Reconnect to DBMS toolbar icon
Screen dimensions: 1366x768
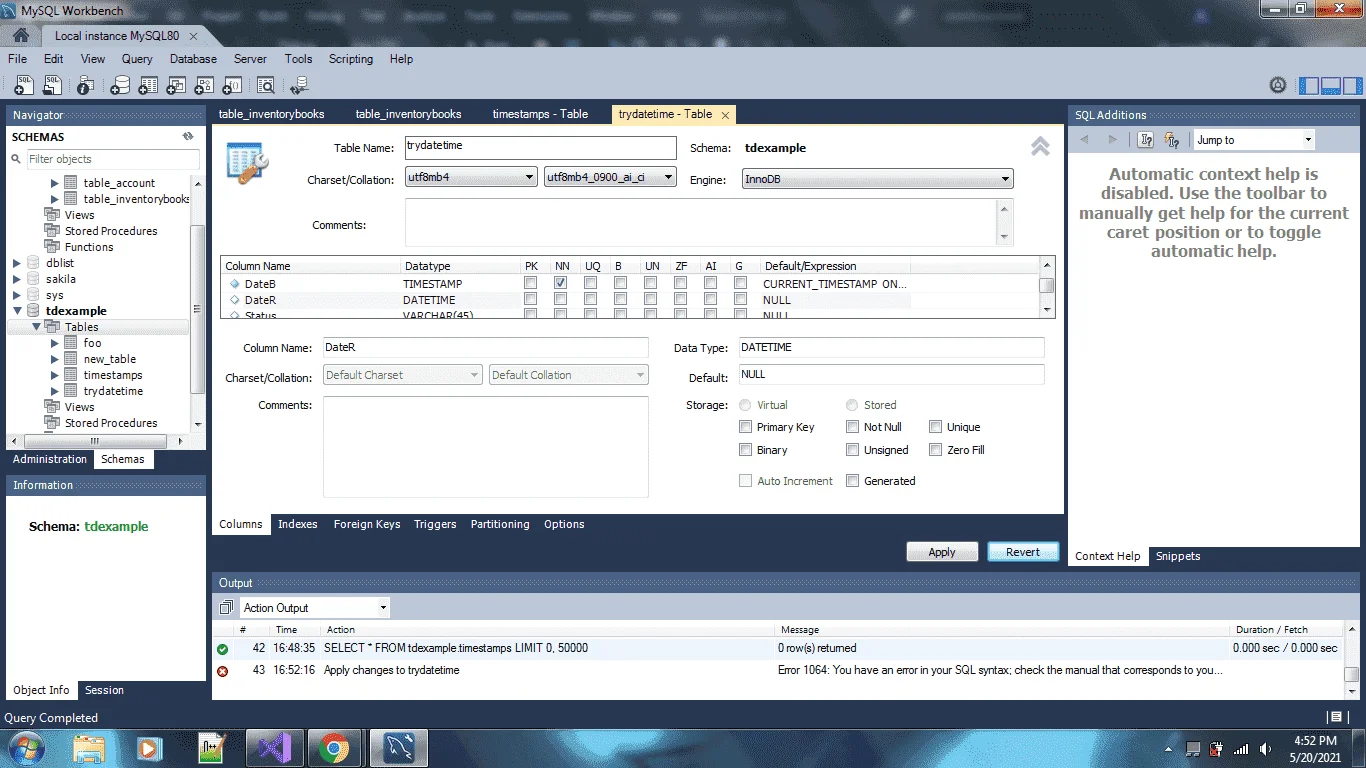point(299,86)
